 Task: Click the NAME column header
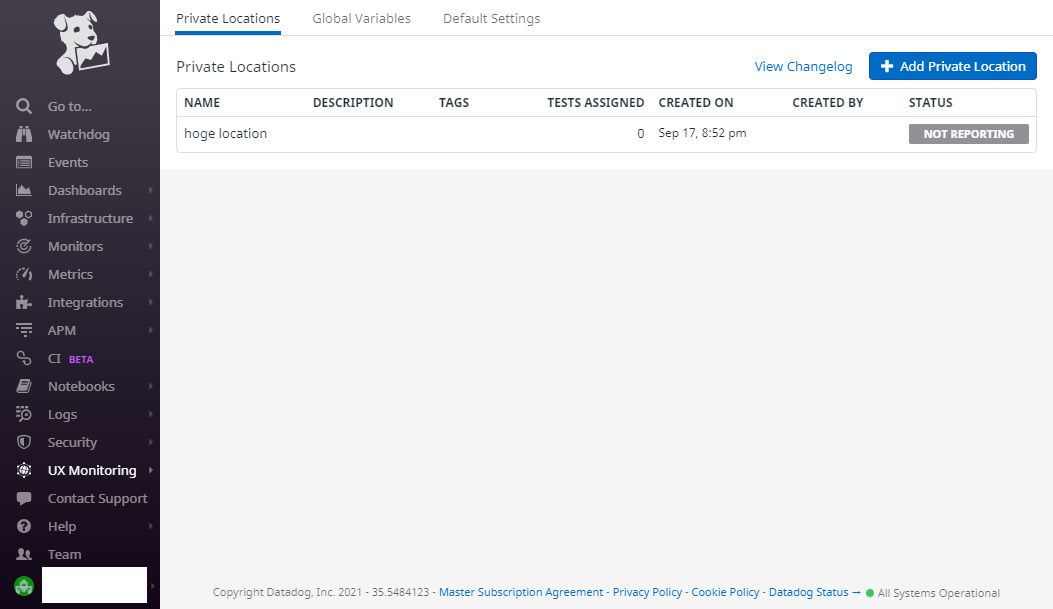[202, 103]
